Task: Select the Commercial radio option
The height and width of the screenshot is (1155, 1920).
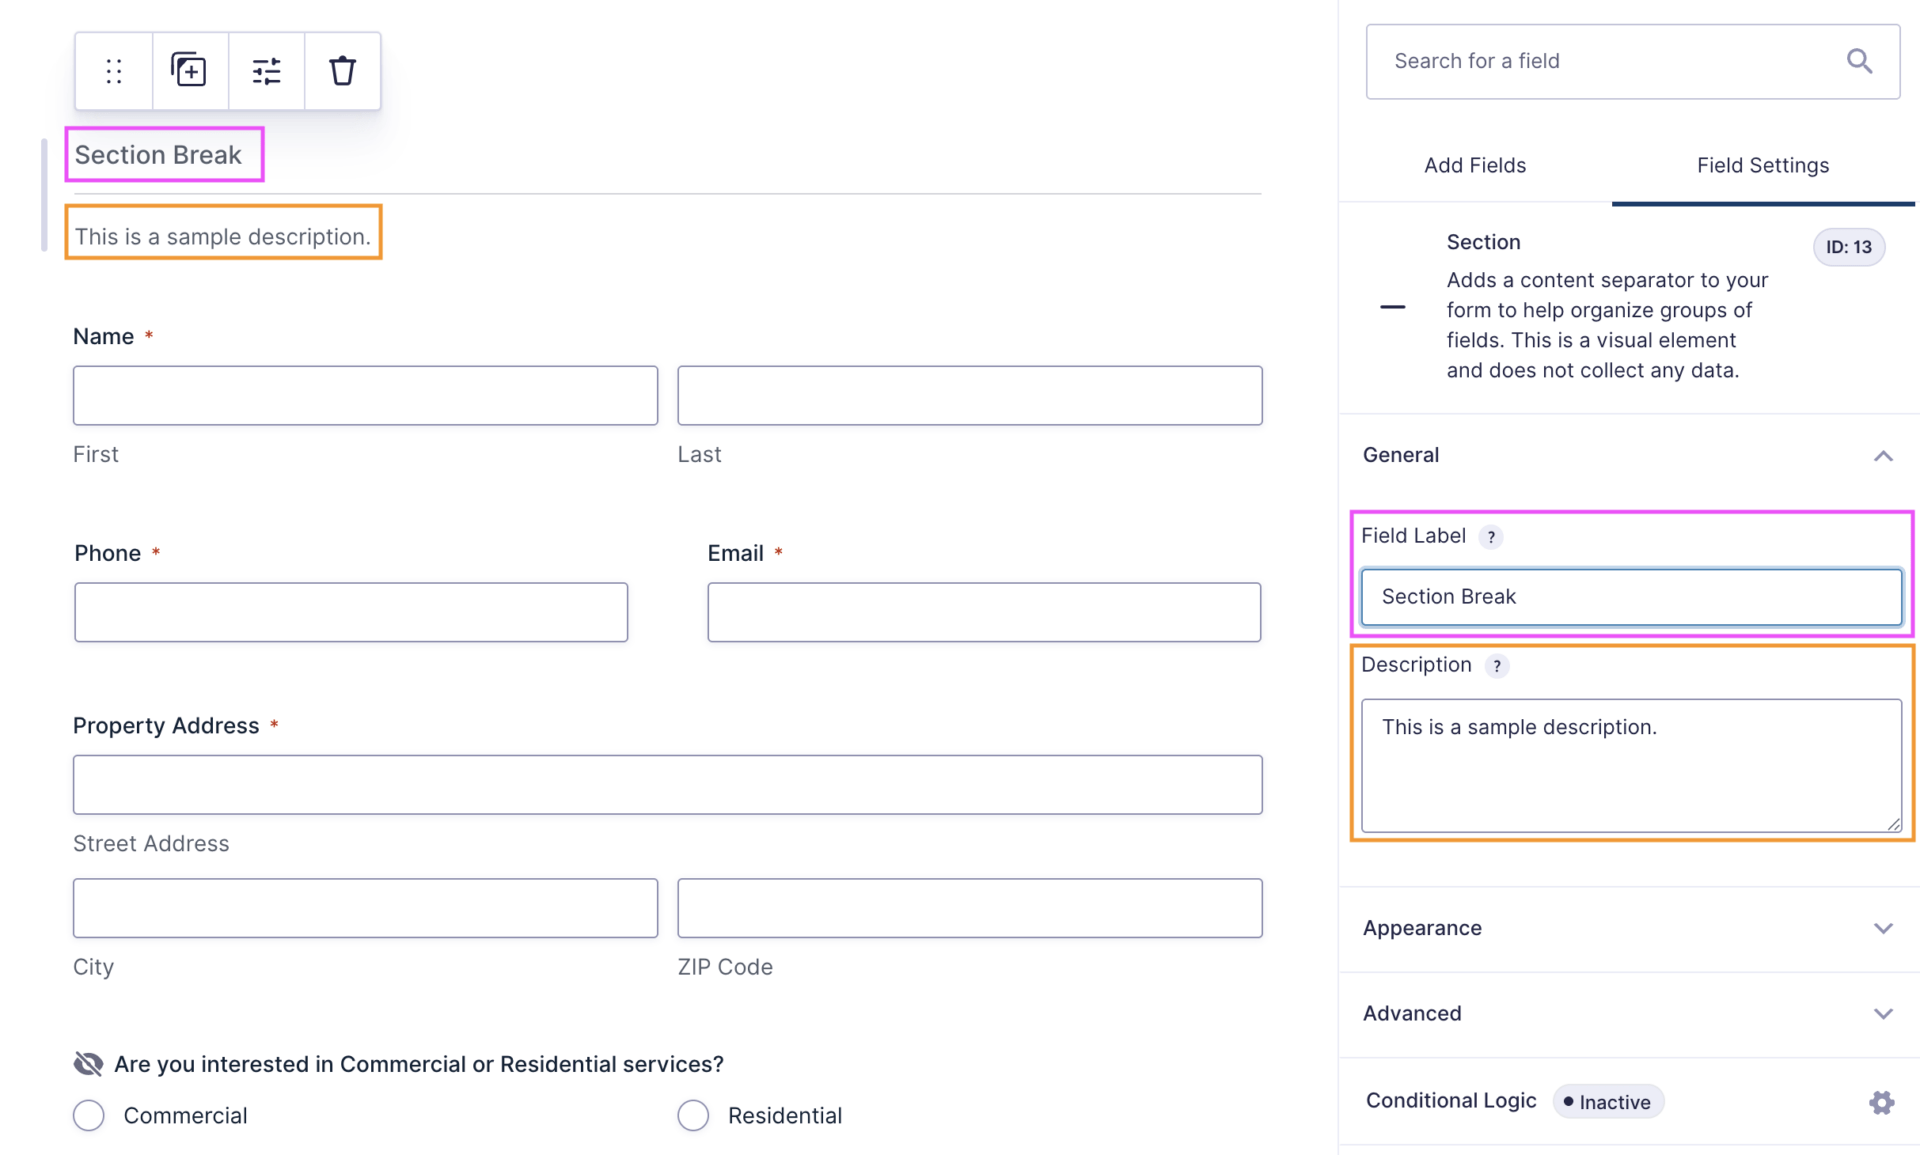Action: click(x=89, y=1115)
